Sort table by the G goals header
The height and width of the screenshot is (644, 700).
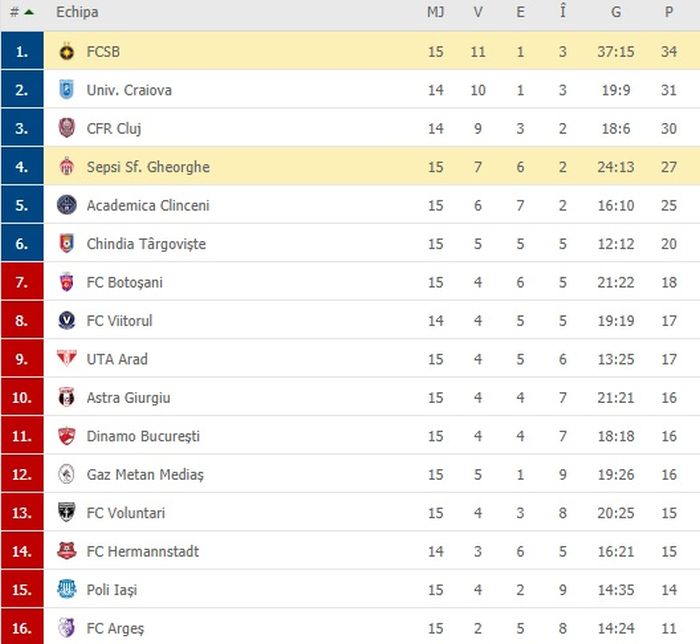616,12
